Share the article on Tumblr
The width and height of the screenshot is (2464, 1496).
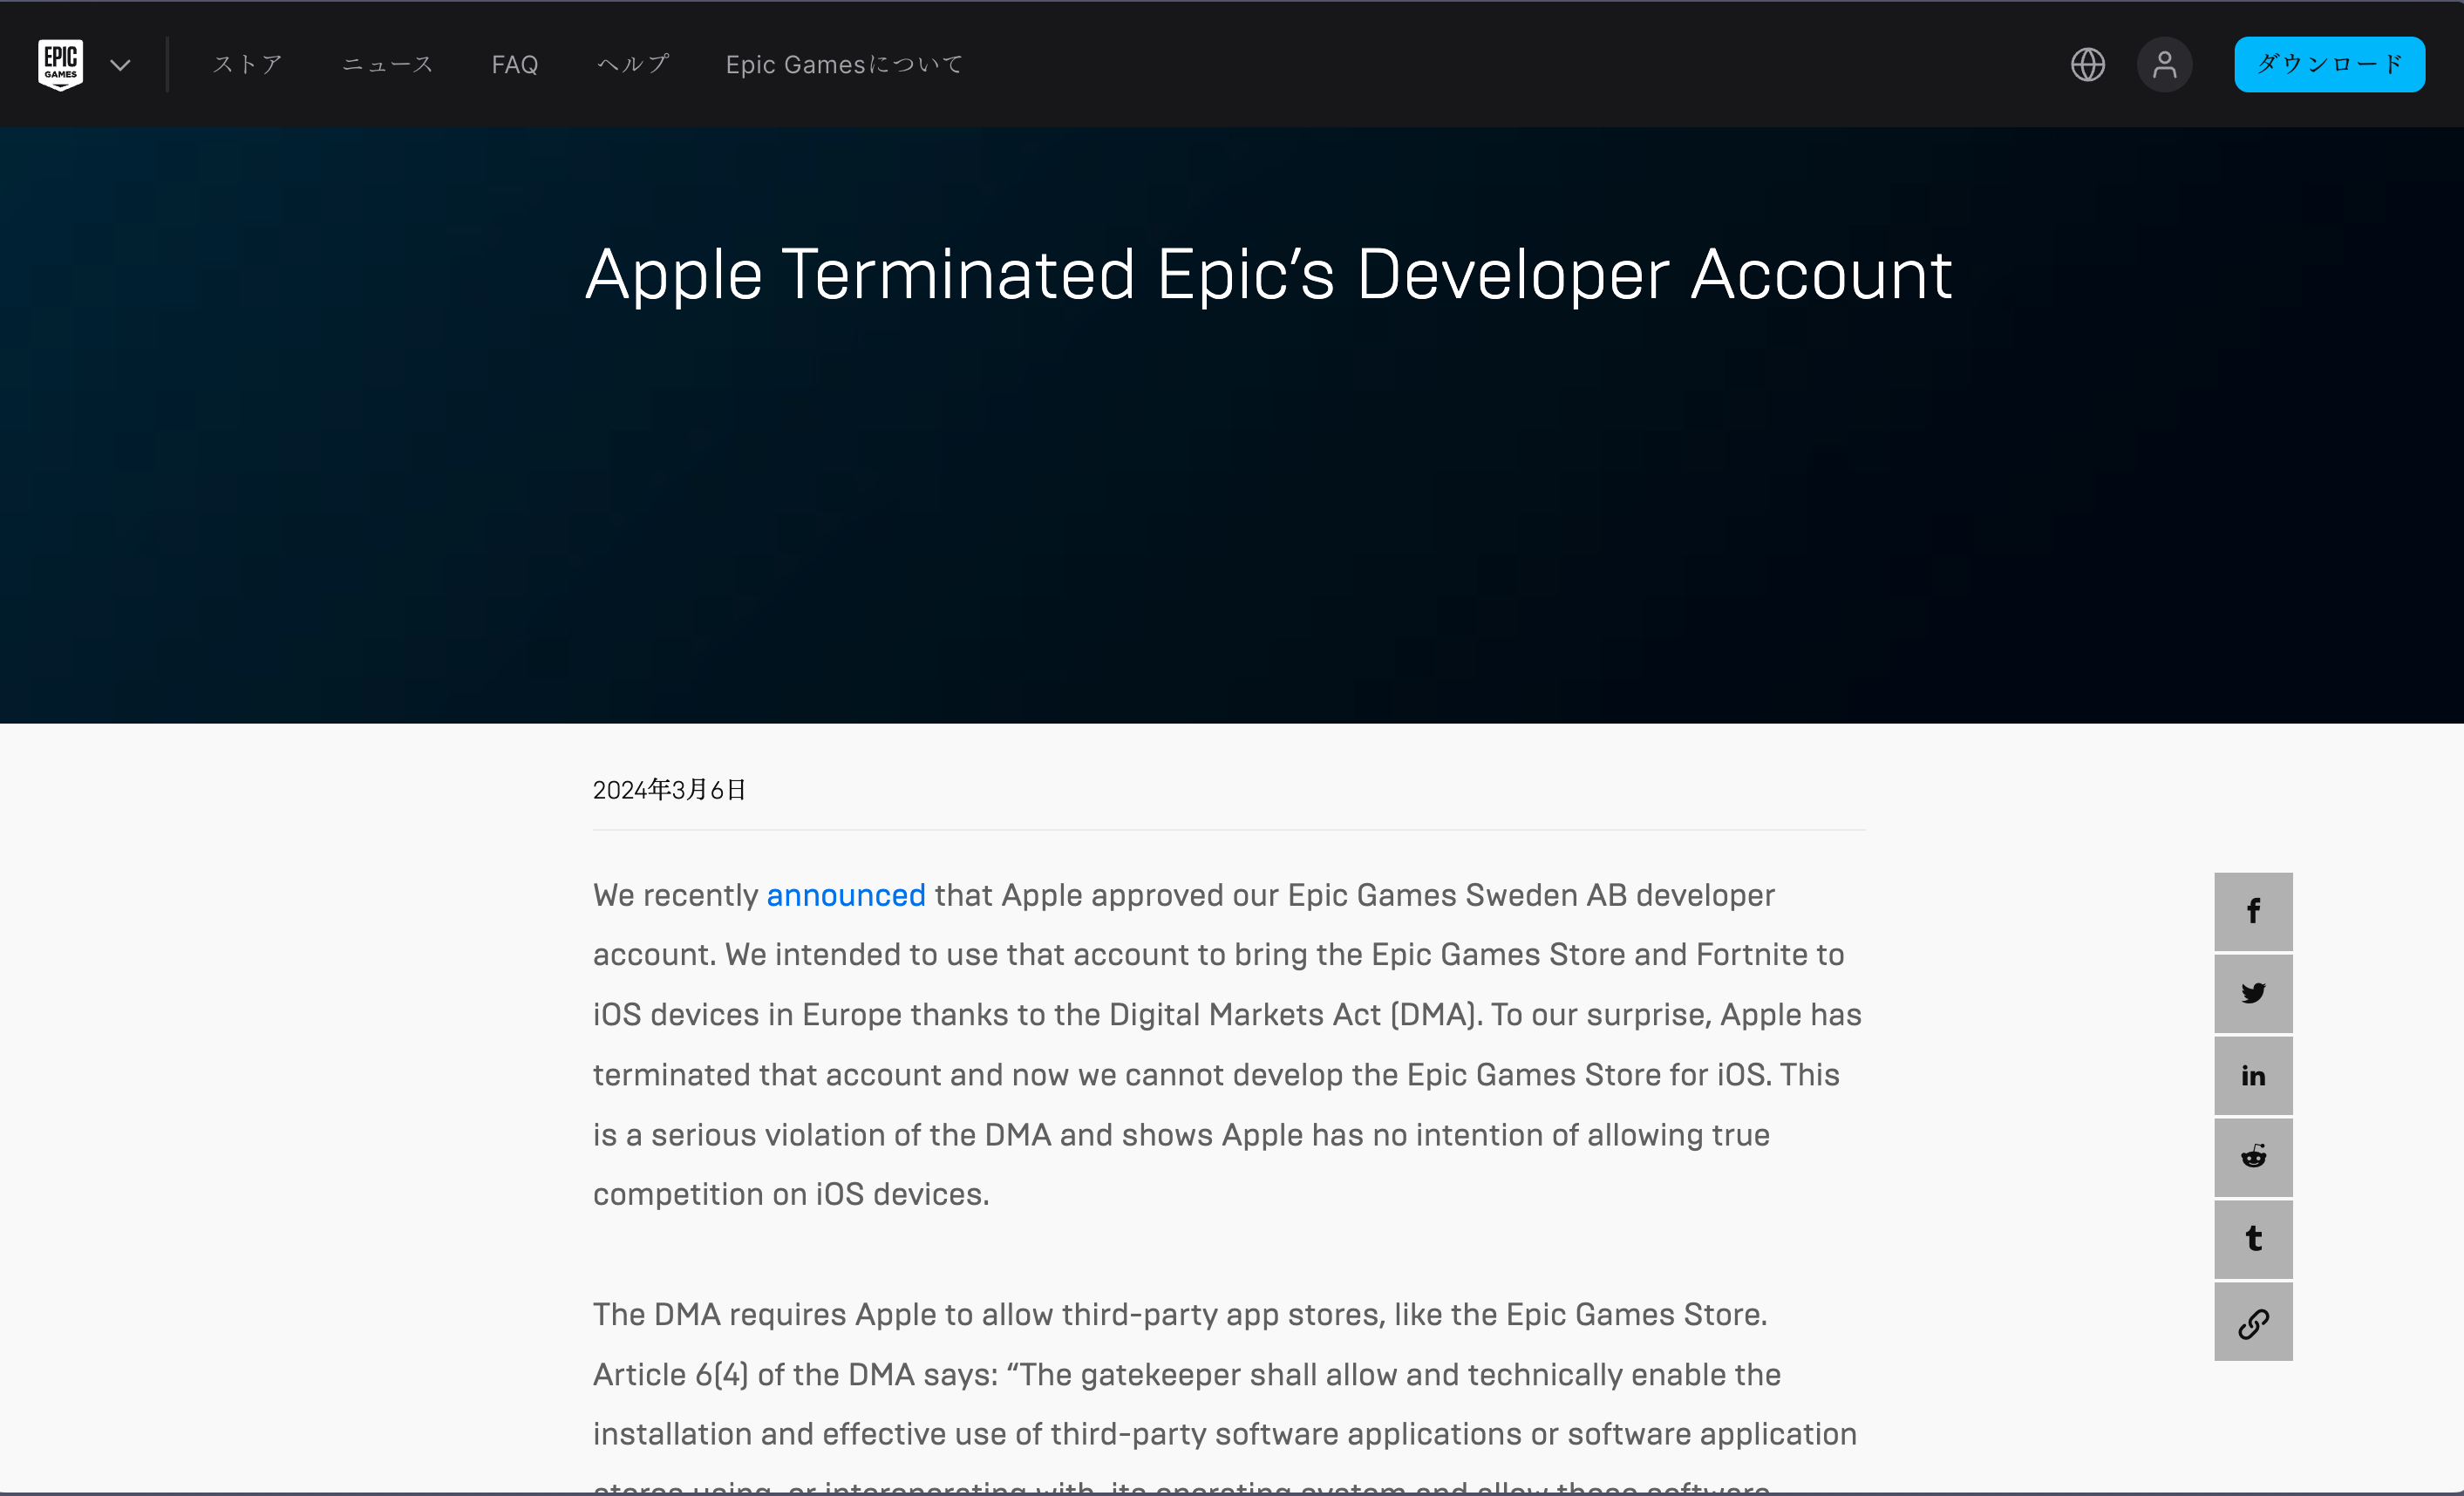(x=2253, y=1239)
